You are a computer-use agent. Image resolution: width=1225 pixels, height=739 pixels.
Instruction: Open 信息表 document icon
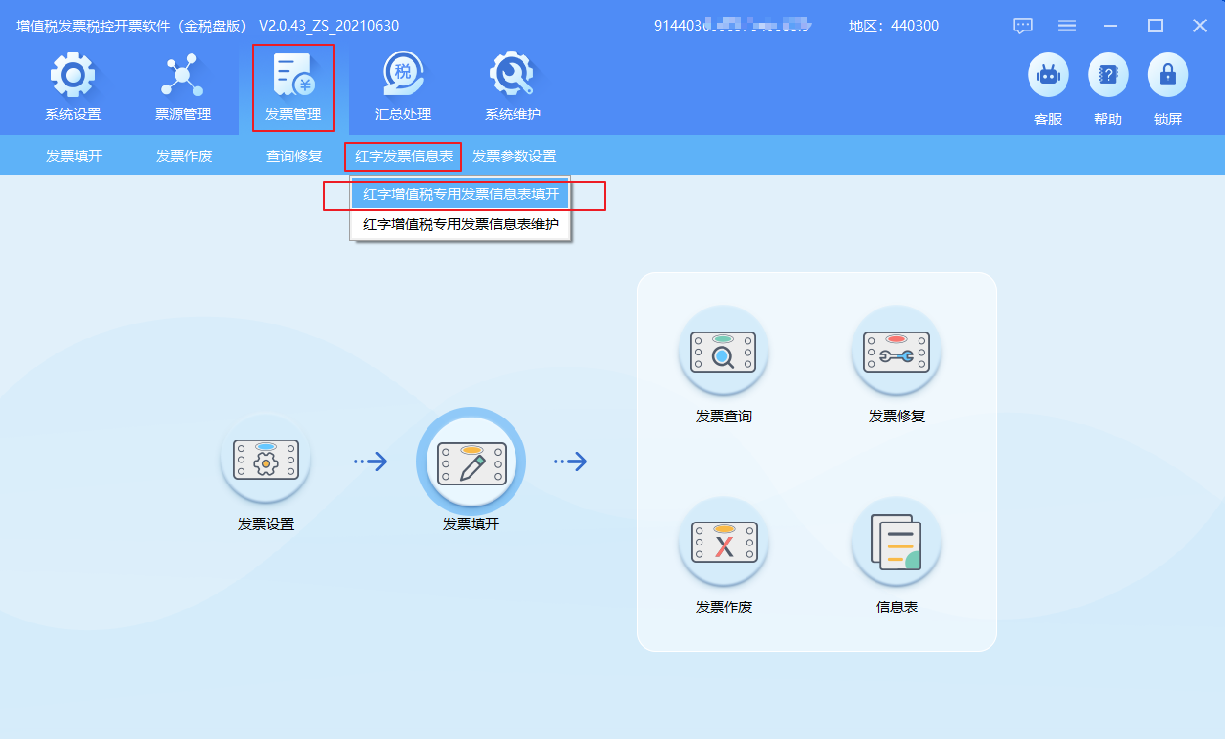point(896,543)
